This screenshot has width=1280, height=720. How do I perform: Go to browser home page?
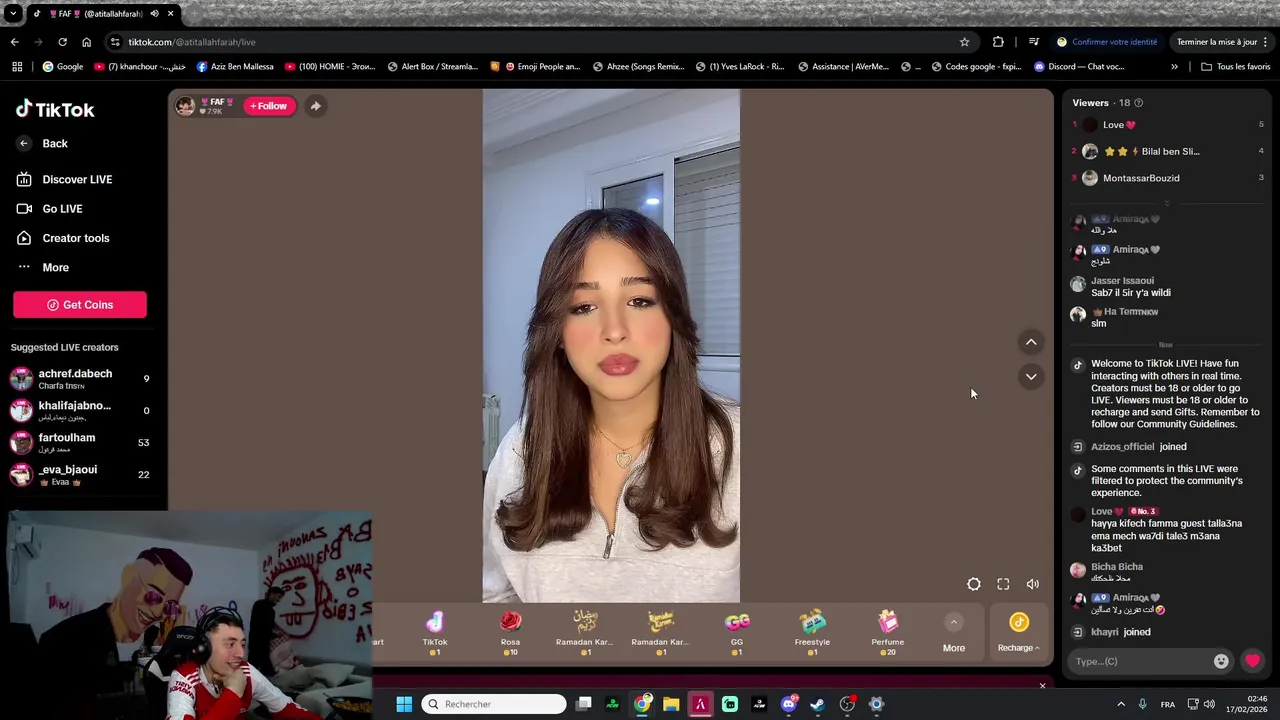pyautogui.click(x=86, y=42)
